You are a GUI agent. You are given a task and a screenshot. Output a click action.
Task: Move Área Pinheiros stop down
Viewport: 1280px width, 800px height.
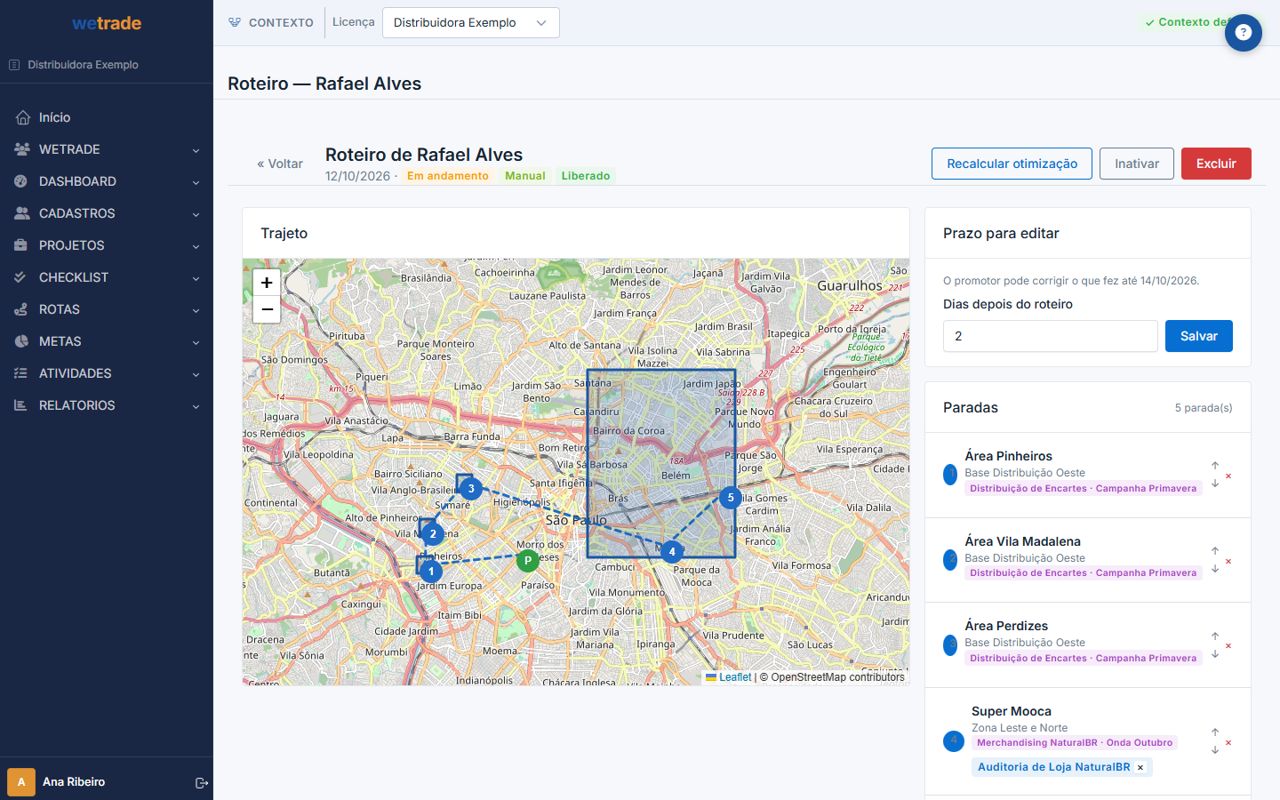coord(1215,484)
